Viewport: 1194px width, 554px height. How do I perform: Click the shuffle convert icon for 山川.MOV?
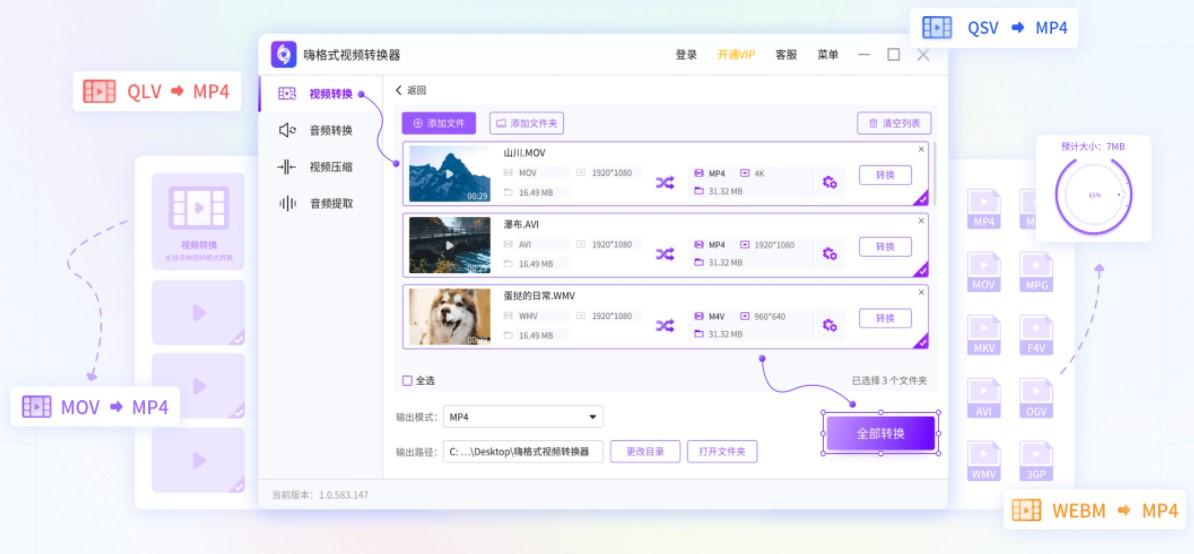tap(665, 183)
